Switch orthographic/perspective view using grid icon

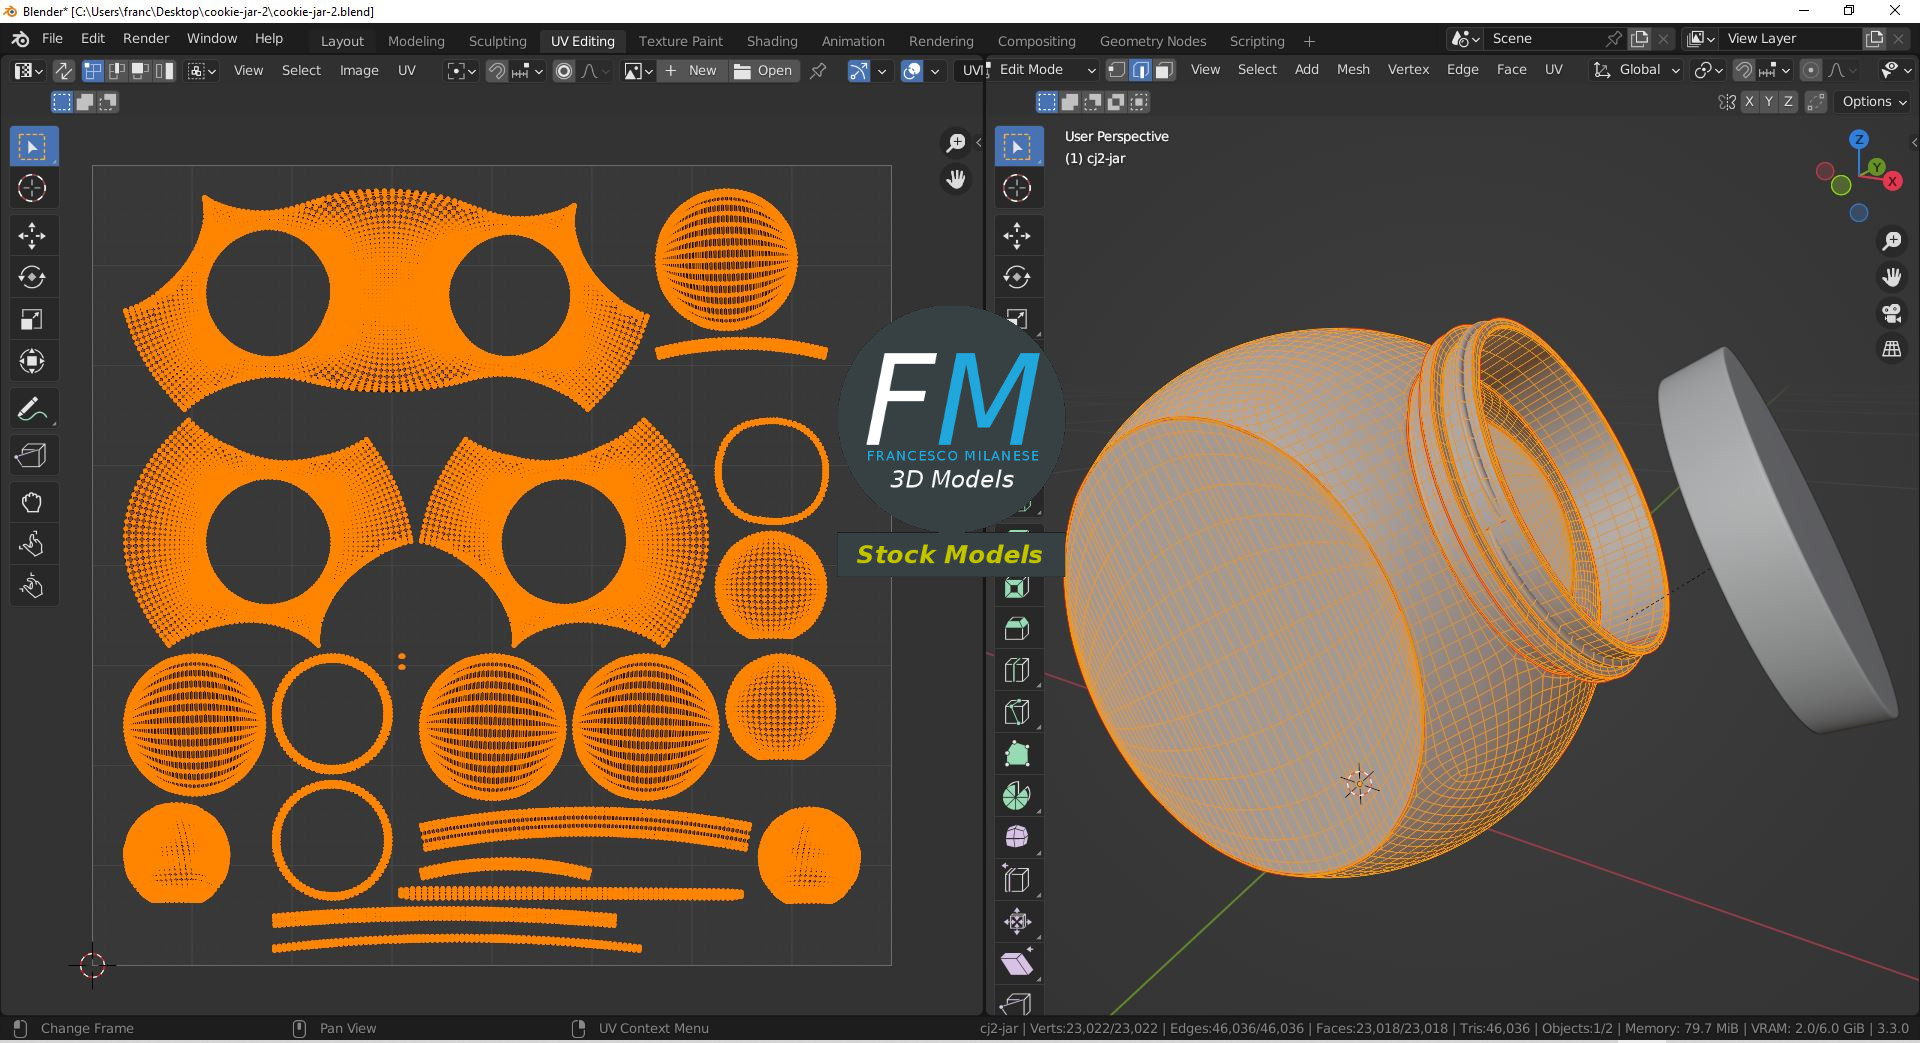coord(1891,349)
